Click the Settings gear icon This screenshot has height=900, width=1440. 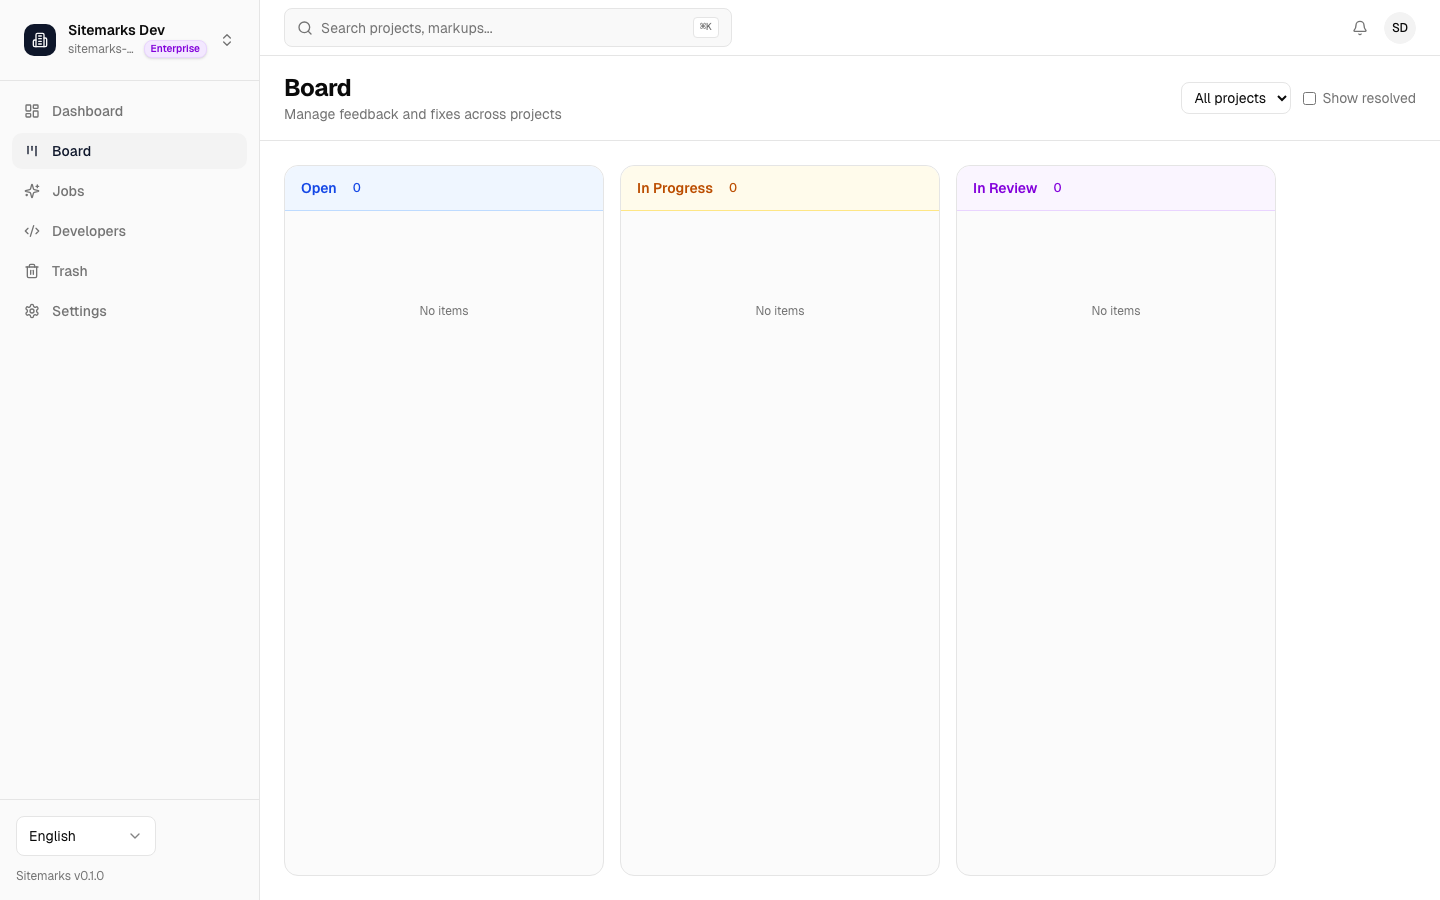pyautogui.click(x=32, y=311)
